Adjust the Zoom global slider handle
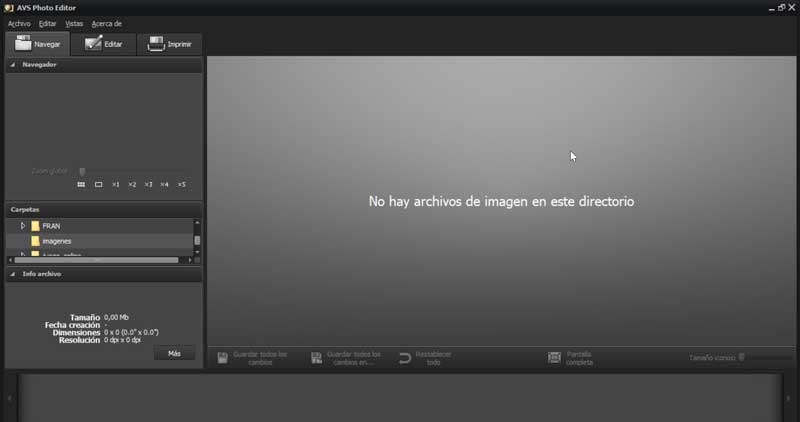 pyautogui.click(x=82, y=171)
